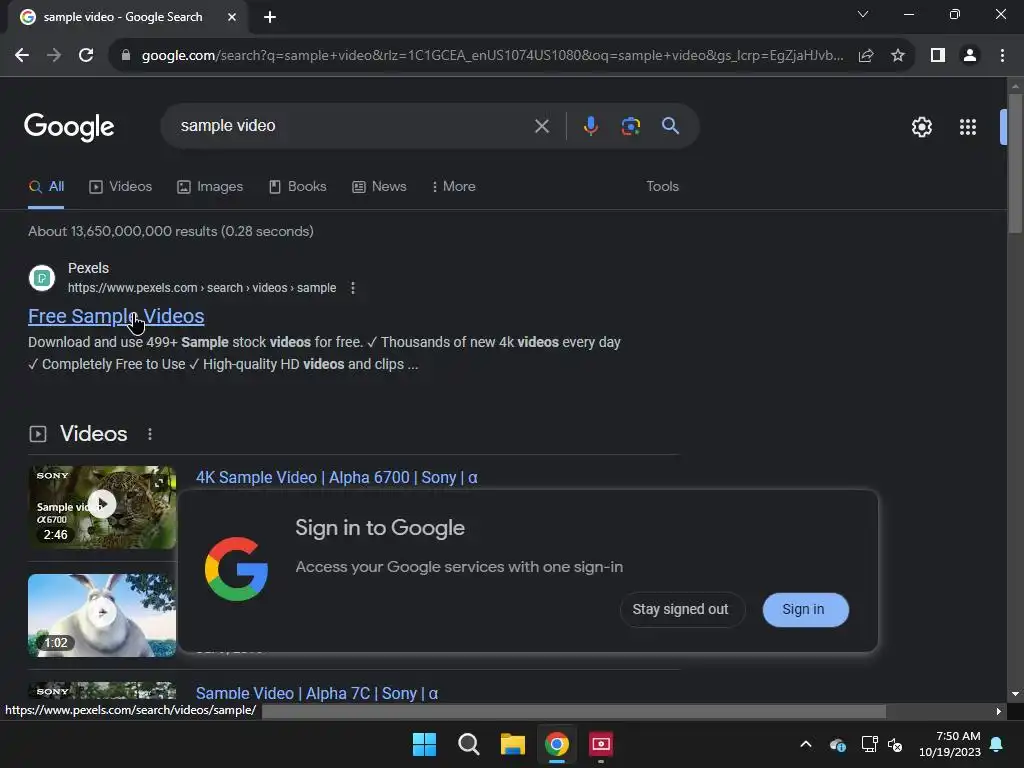Open the Pexels result three-dot options

pyautogui.click(x=353, y=288)
